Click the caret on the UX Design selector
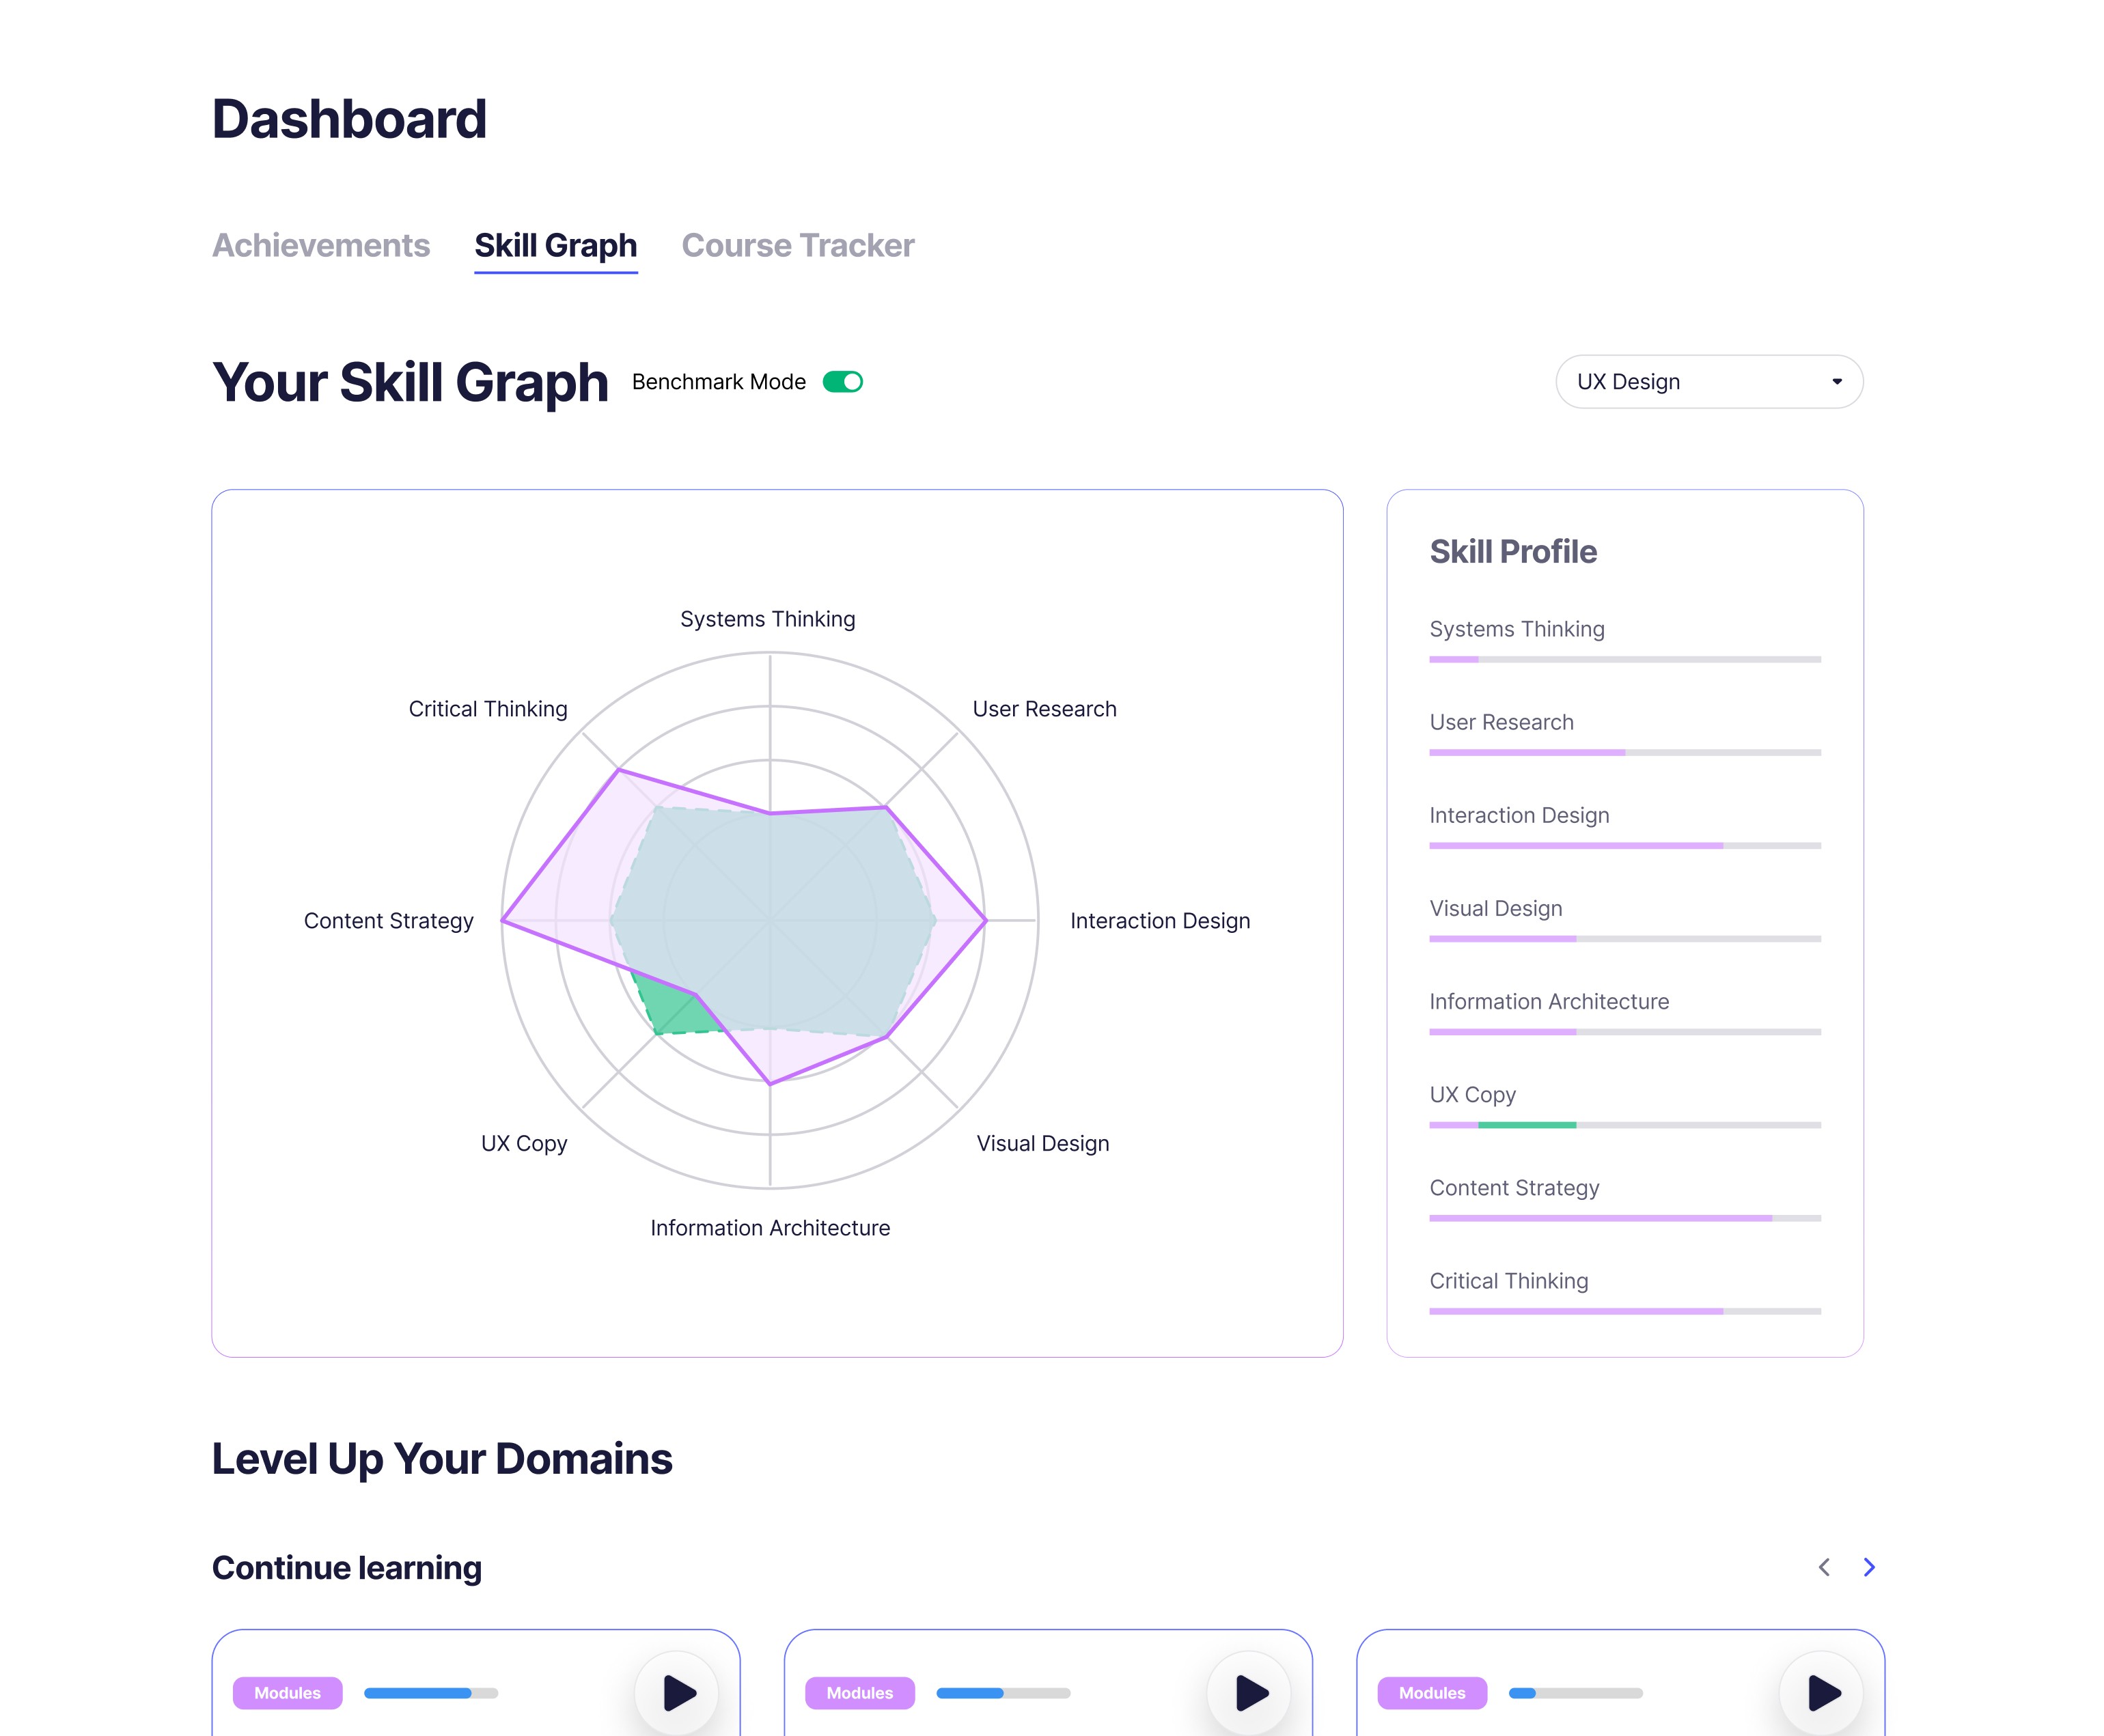Image resolution: width=2104 pixels, height=1736 pixels. coord(1837,381)
